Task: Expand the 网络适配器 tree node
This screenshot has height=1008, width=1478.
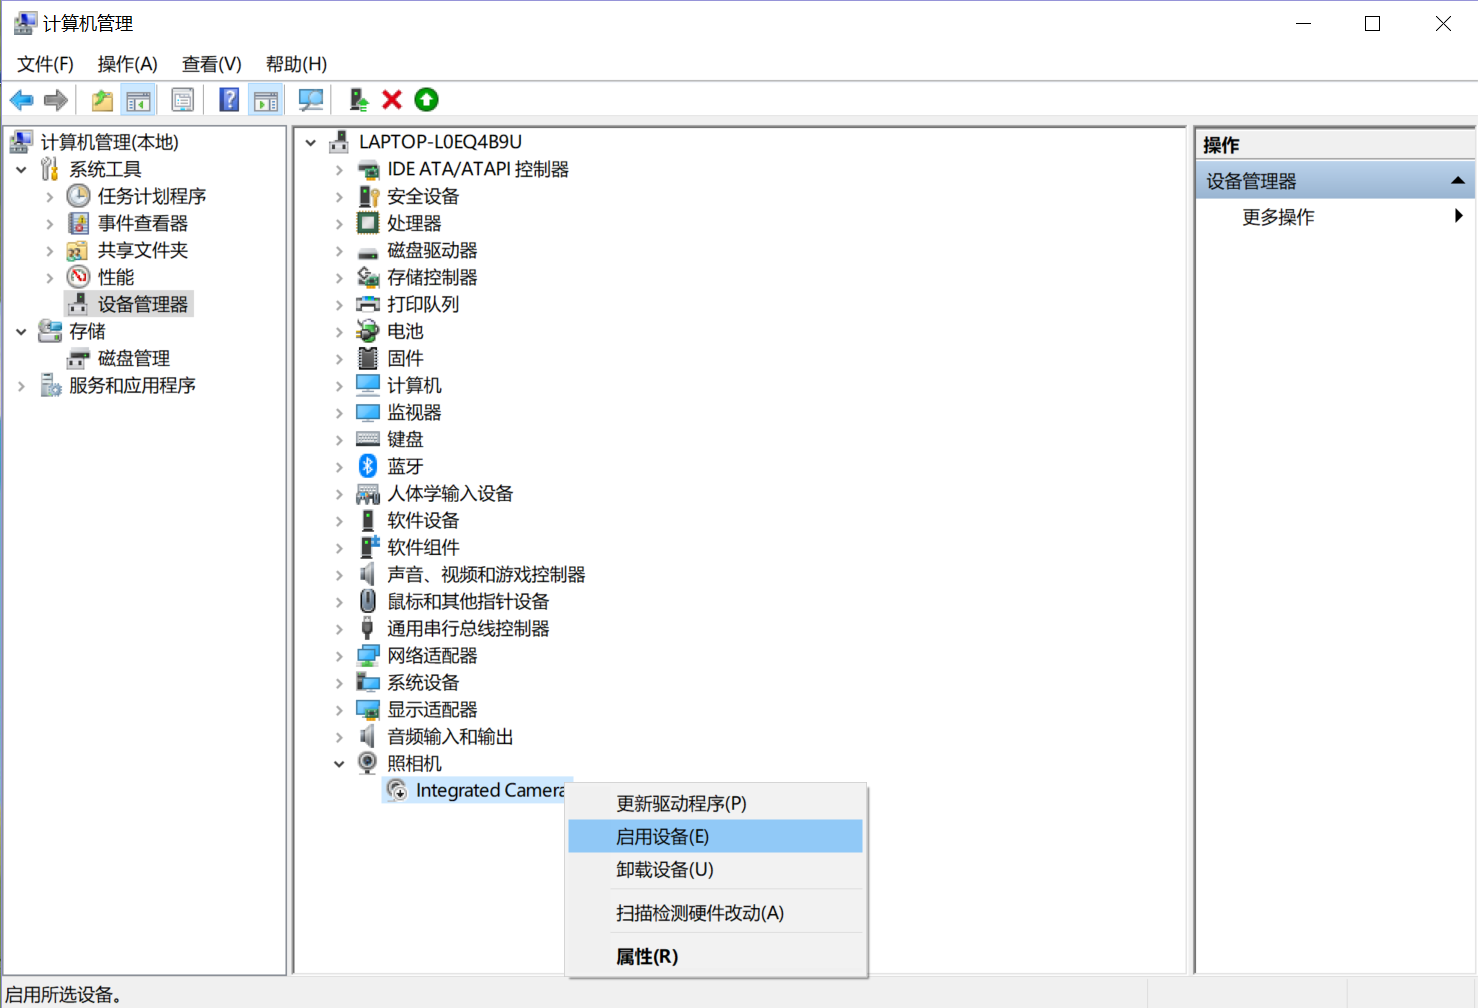Action: (x=339, y=655)
